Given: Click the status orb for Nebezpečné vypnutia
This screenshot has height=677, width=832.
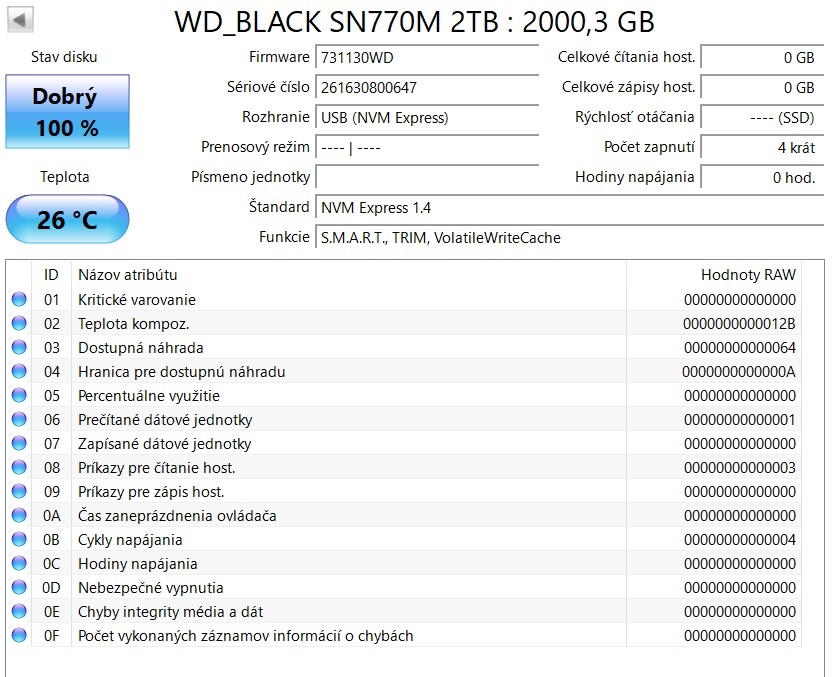Looking at the screenshot, I should (x=19, y=587).
